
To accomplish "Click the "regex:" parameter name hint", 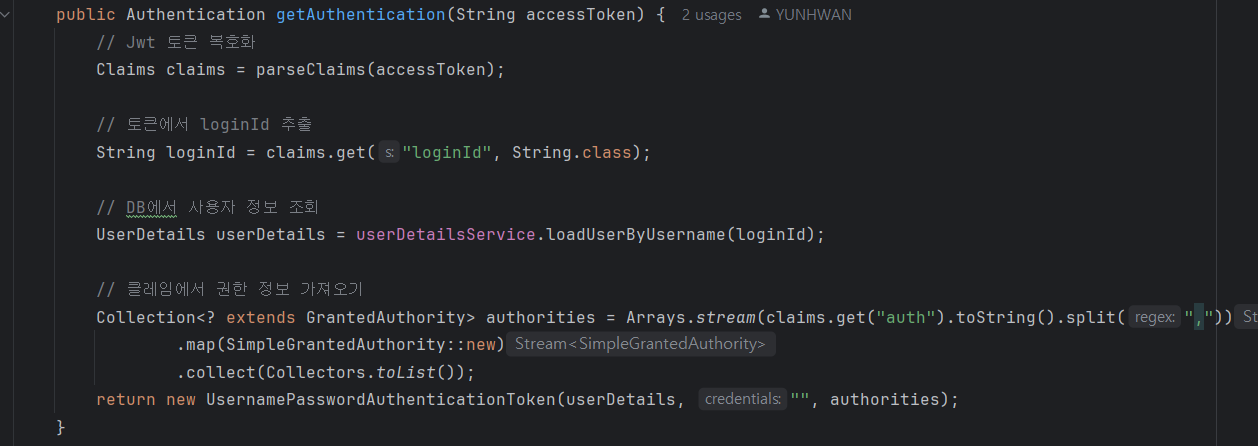I will (x=1156, y=318).
